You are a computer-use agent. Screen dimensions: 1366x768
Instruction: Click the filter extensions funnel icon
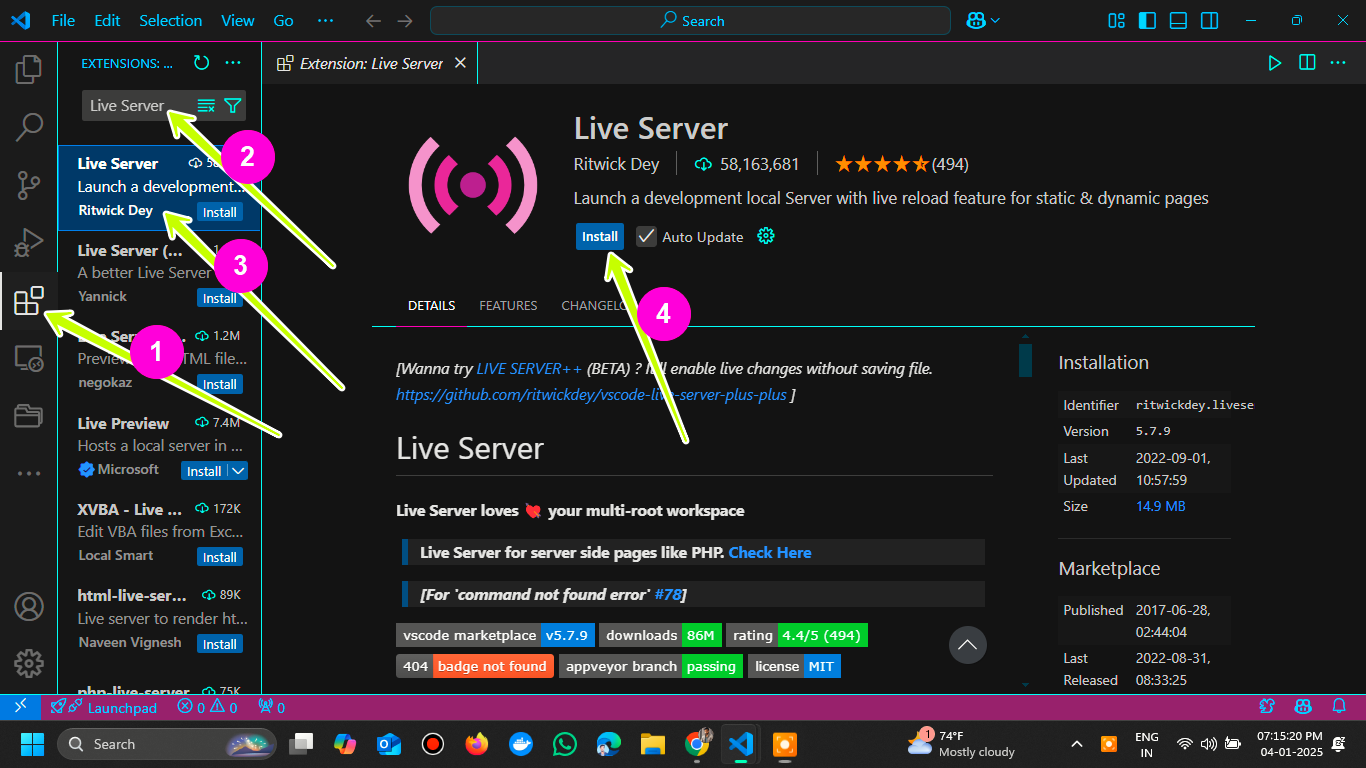233,106
